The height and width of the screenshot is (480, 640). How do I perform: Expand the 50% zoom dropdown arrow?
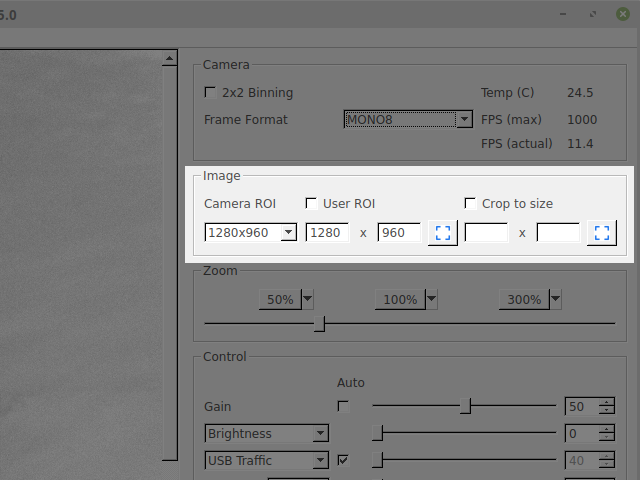click(308, 300)
